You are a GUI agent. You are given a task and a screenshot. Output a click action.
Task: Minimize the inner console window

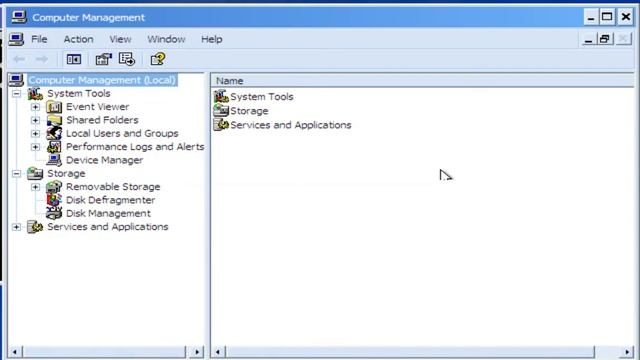588,39
